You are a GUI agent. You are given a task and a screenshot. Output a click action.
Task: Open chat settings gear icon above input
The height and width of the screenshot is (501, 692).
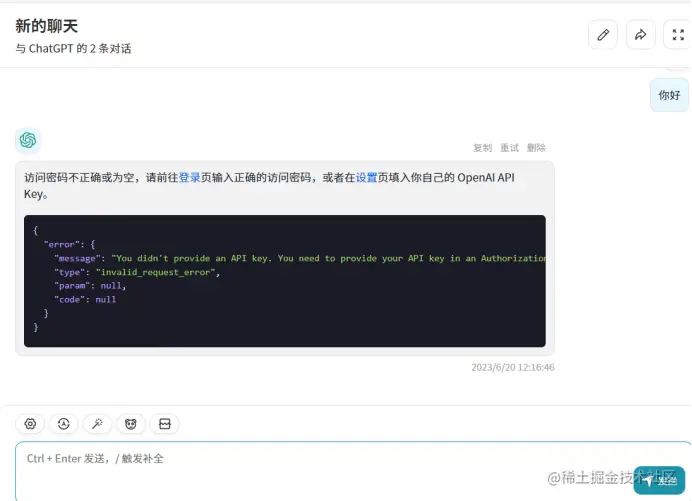click(30, 424)
